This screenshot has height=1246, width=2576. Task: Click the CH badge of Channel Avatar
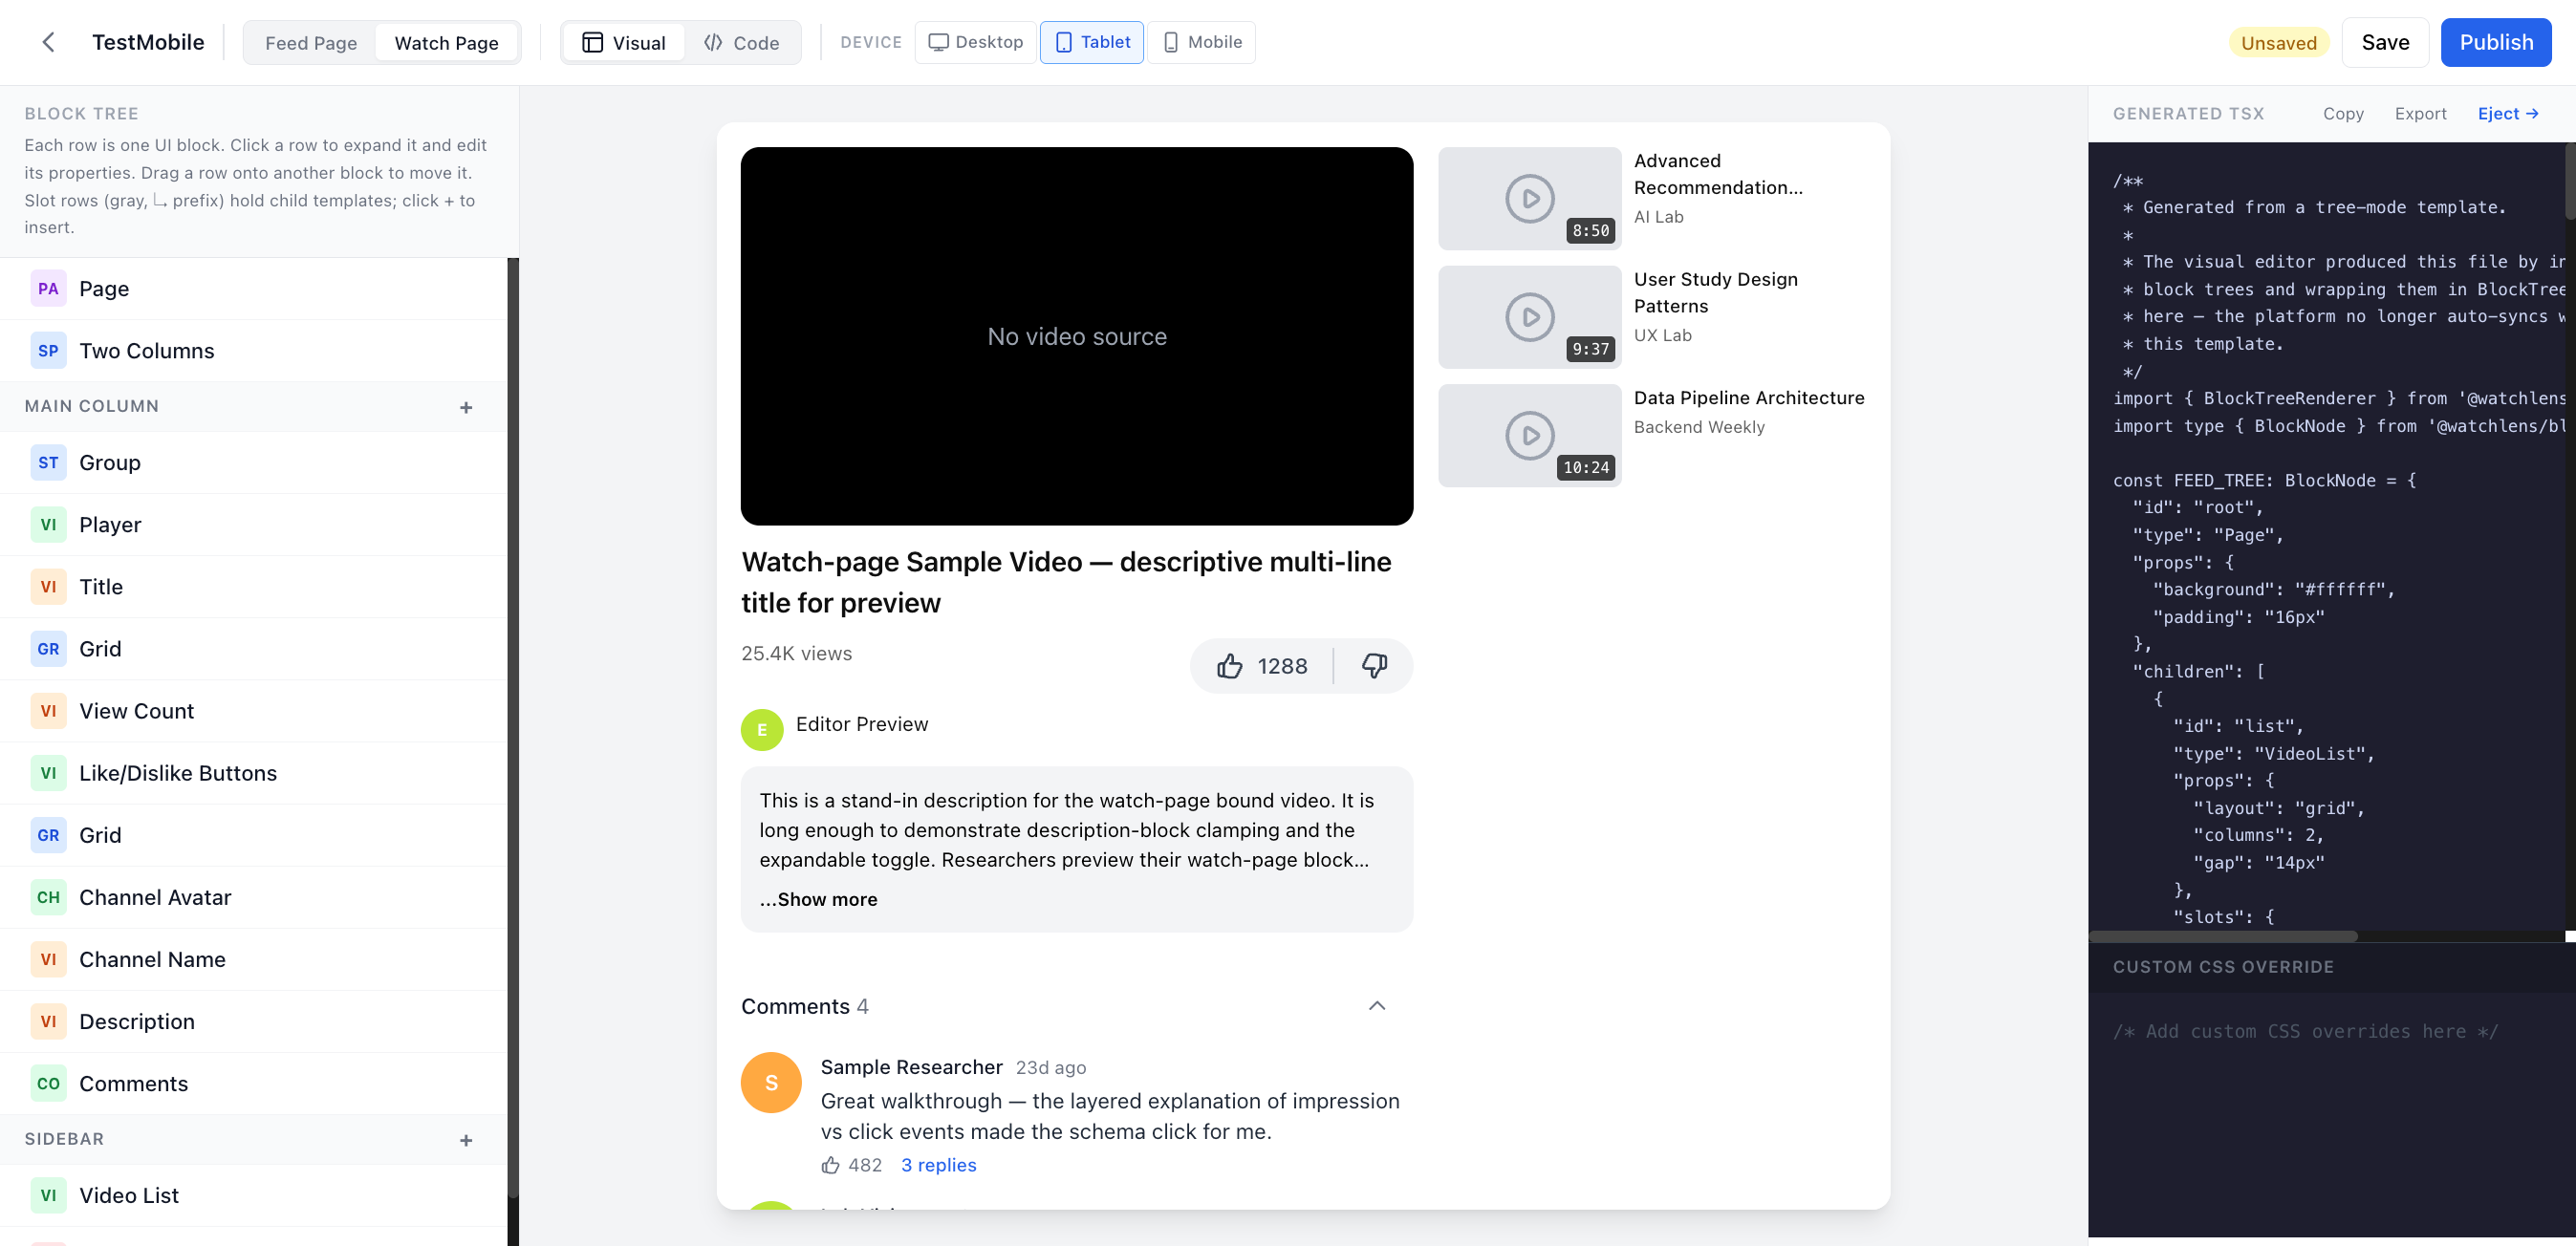pos(48,898)
